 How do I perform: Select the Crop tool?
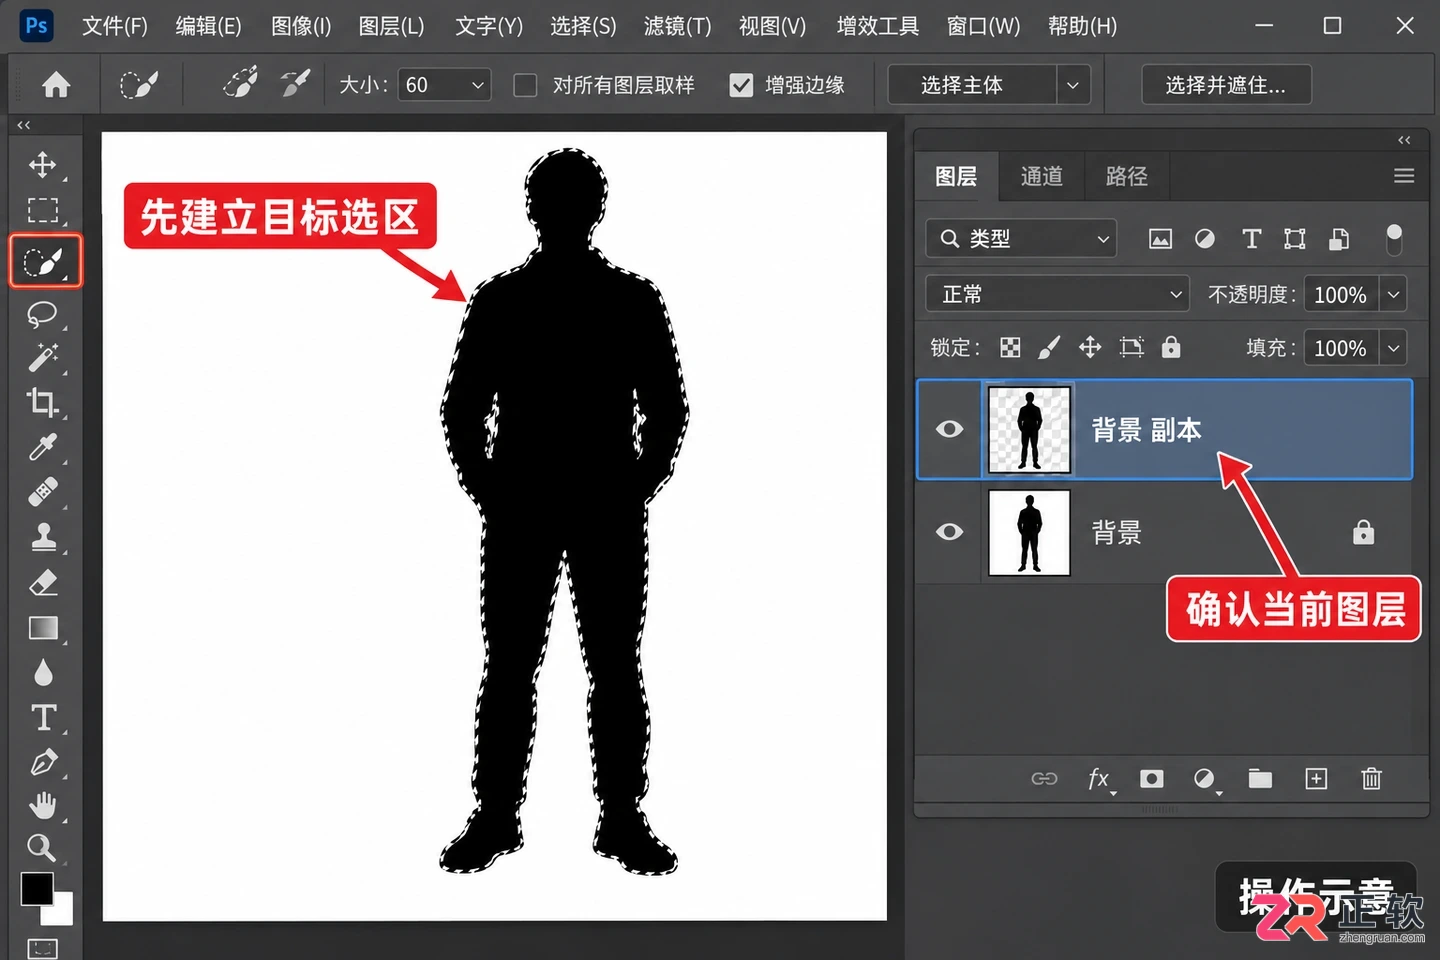pos(42,402)
